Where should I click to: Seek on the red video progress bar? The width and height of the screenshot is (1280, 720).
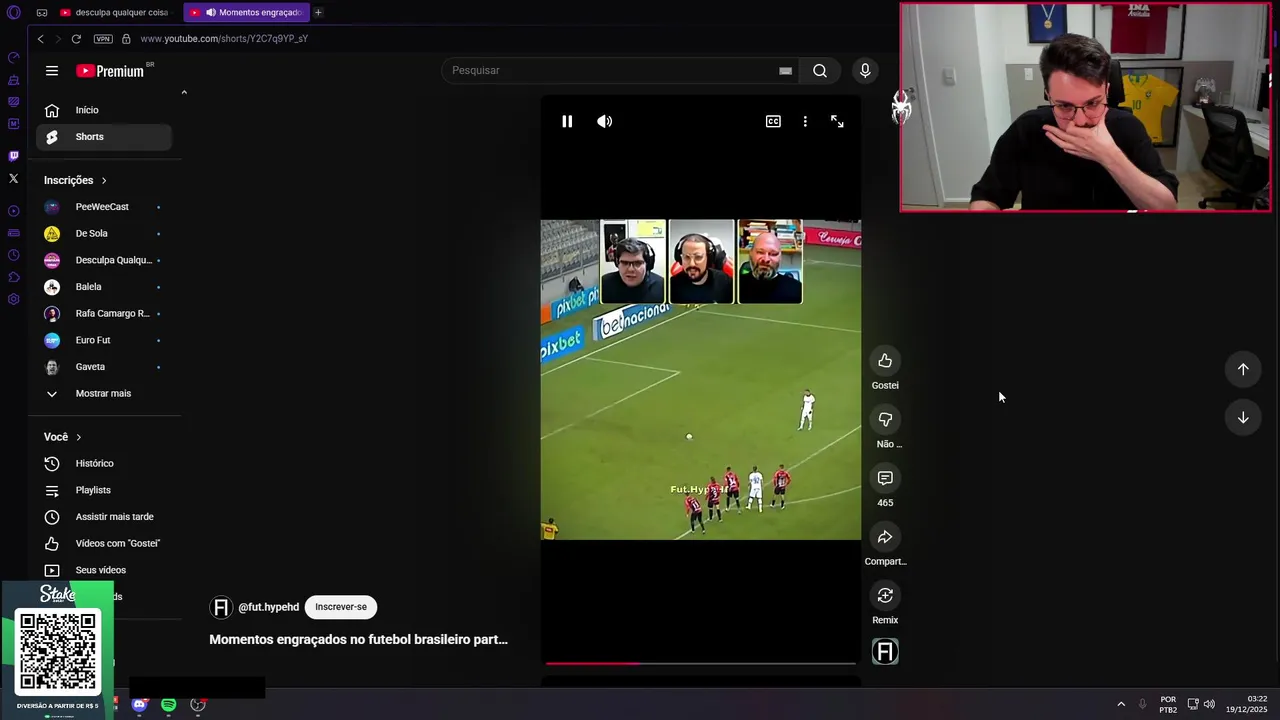click(700, 663)
